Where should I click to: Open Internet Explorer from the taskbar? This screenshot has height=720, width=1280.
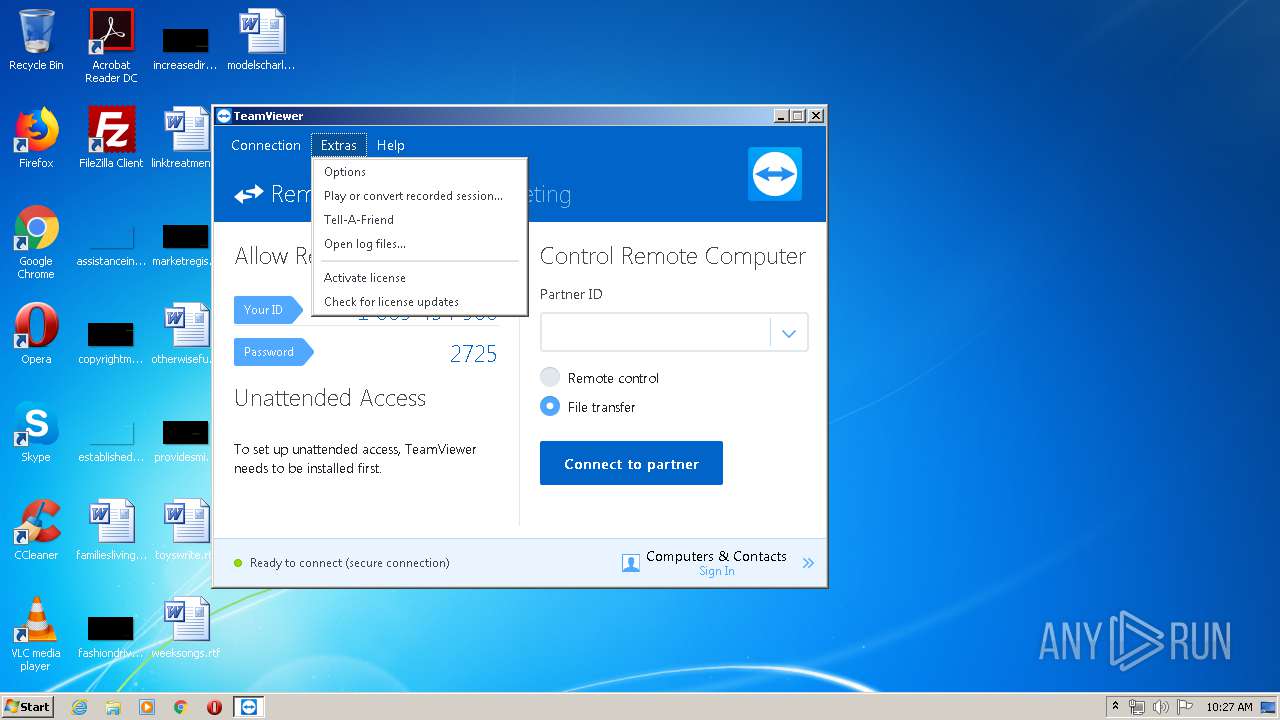79,707
